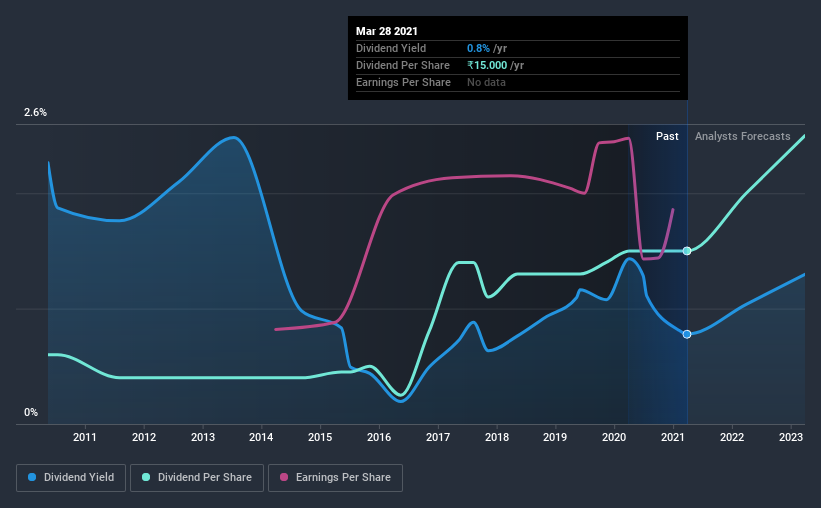821x508 pixels.
Task: Click the 'Analysts Forecasts' label
Action: (742, 136)
